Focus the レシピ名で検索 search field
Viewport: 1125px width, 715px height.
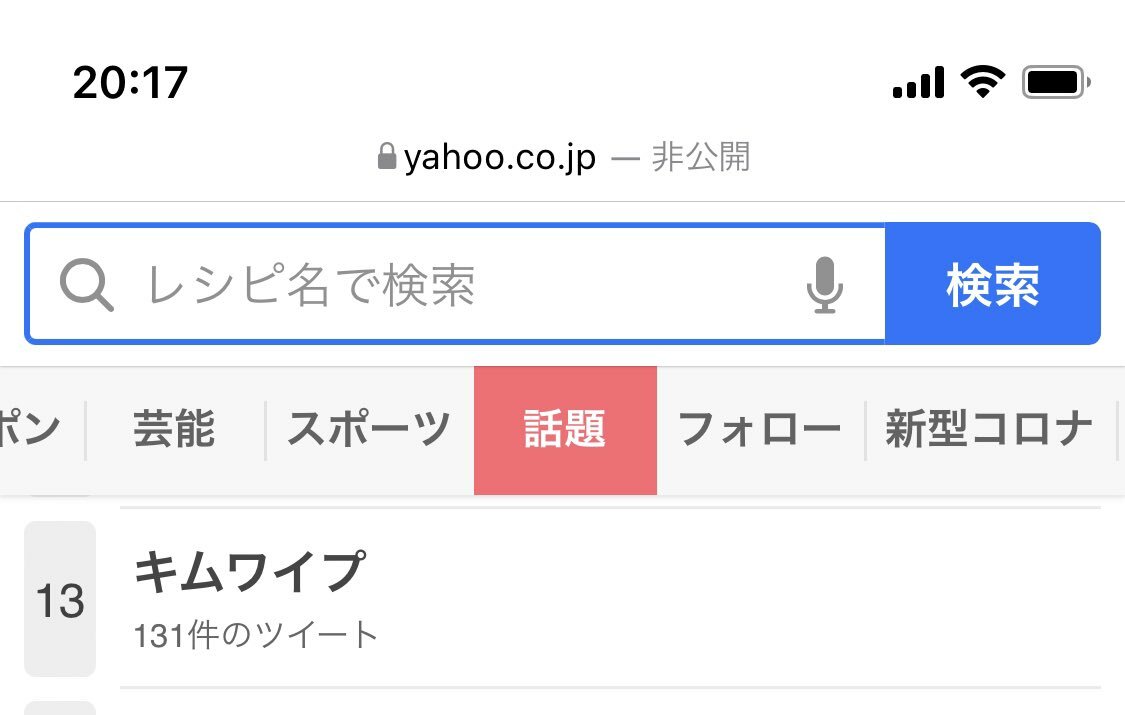456,284
